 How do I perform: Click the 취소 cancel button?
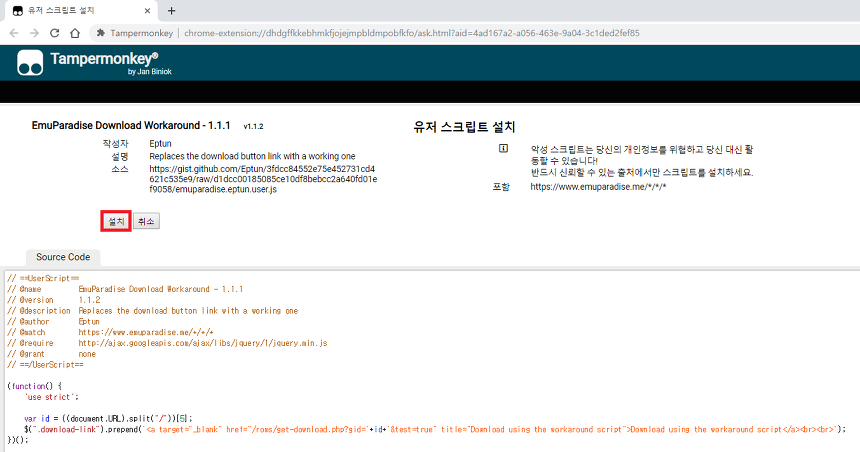point(146,221)
